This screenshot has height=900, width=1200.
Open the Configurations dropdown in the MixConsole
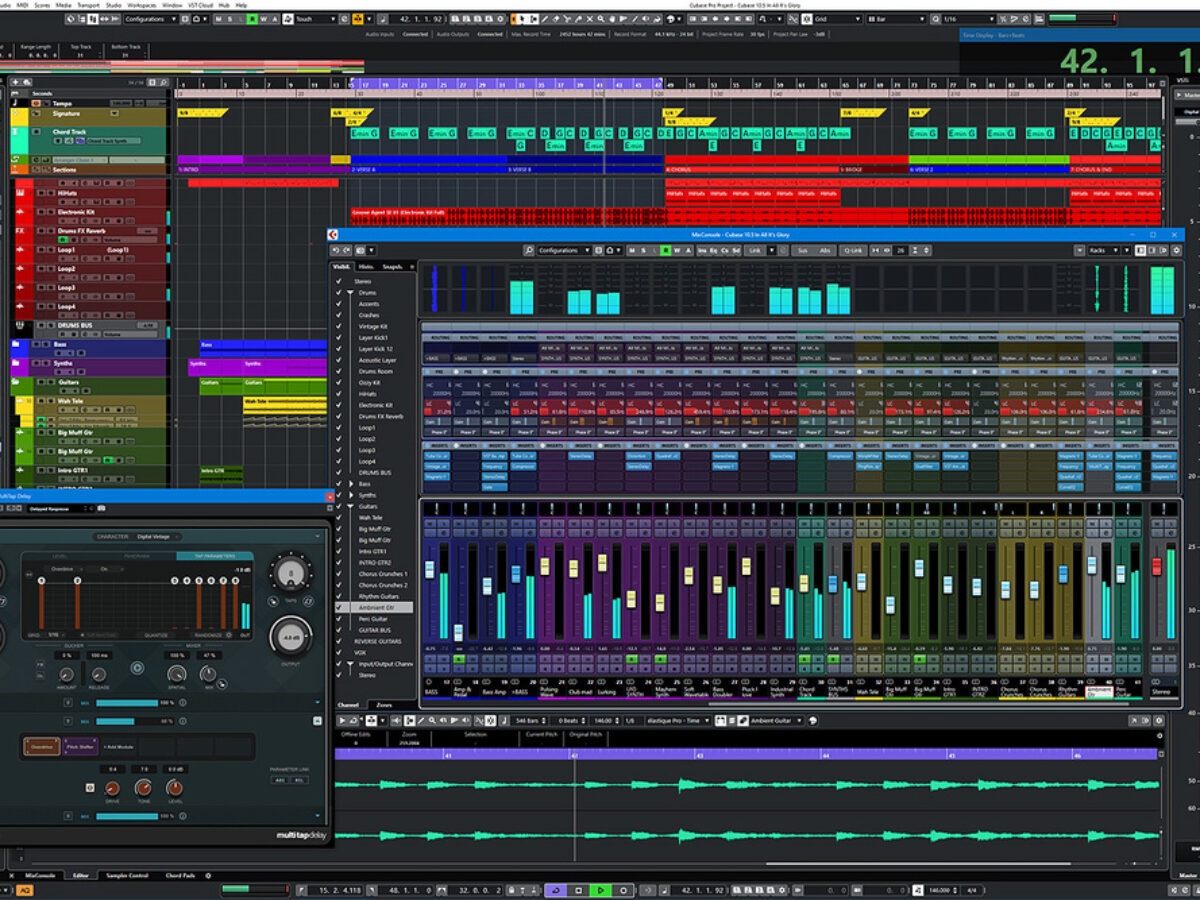click(x=564, y=250)
